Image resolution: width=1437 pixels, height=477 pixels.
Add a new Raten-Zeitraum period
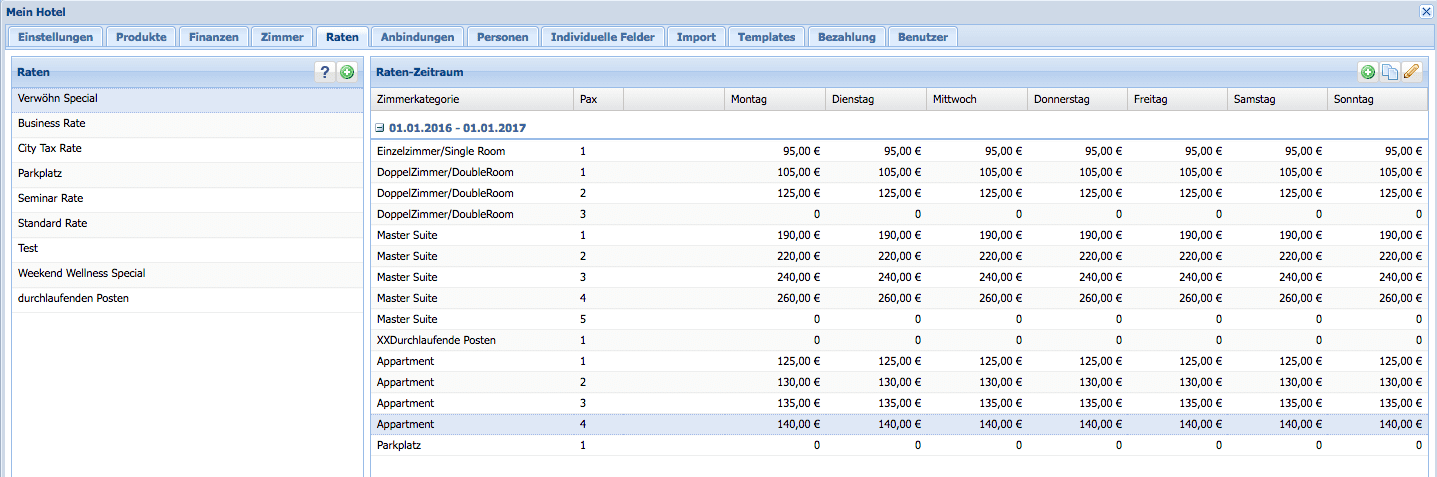pos(1367,72)
